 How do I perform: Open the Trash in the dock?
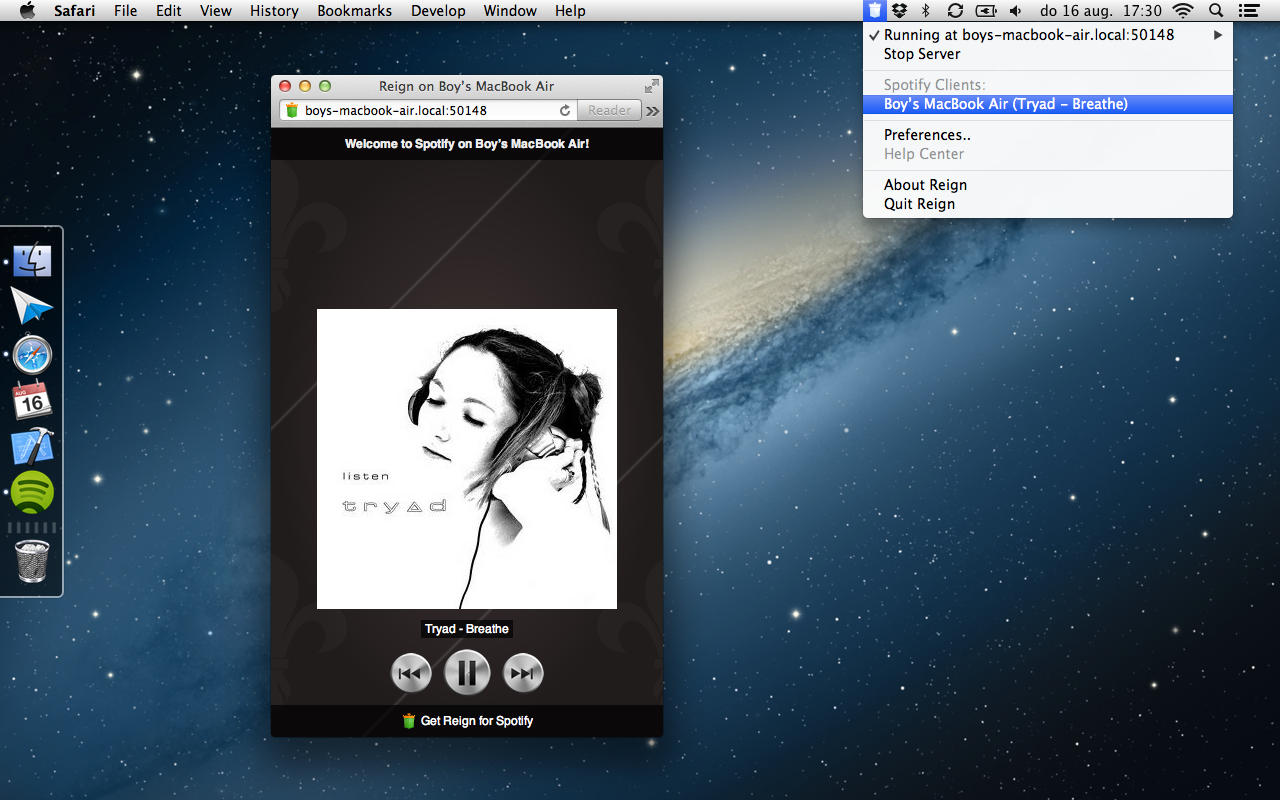click(32, 561)
